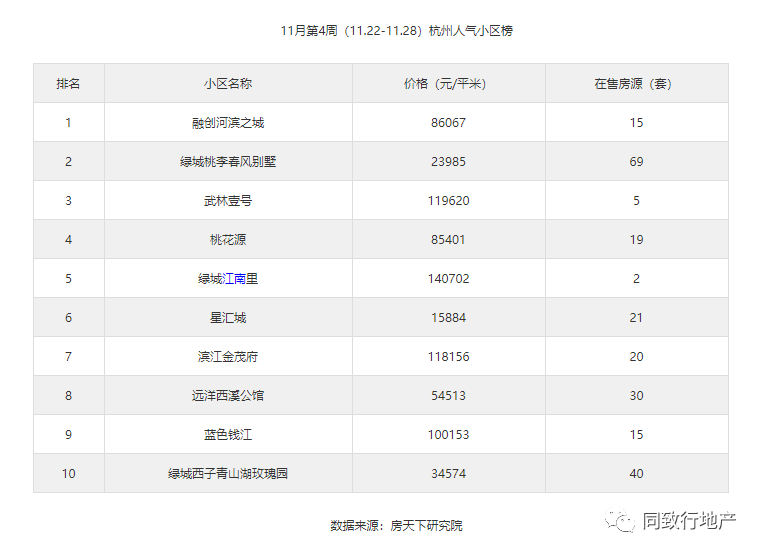Click listings count 5 for 武林壹号
761x554 pixels.
pyautogui.click(x=636, y=201)
